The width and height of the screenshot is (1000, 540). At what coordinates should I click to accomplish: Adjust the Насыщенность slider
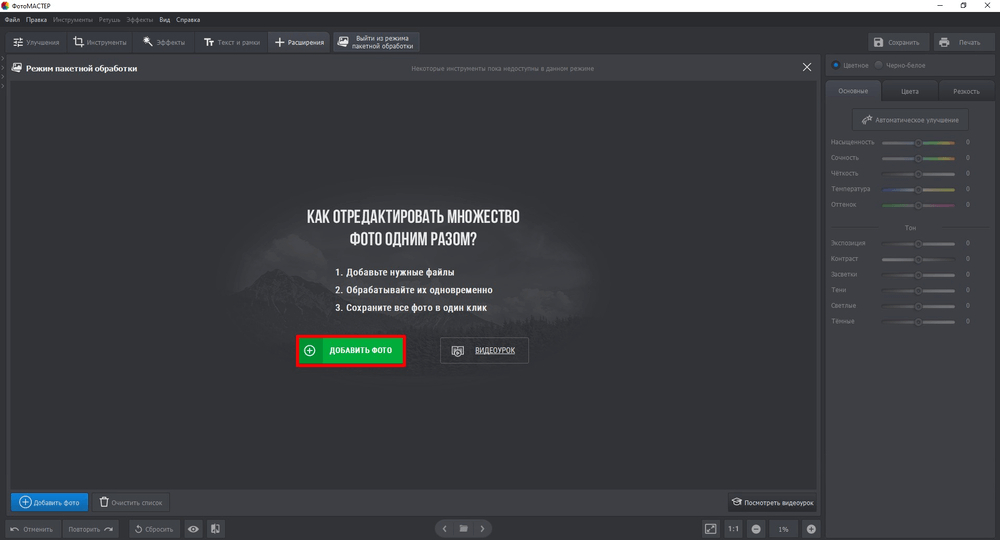pos(918,142)
